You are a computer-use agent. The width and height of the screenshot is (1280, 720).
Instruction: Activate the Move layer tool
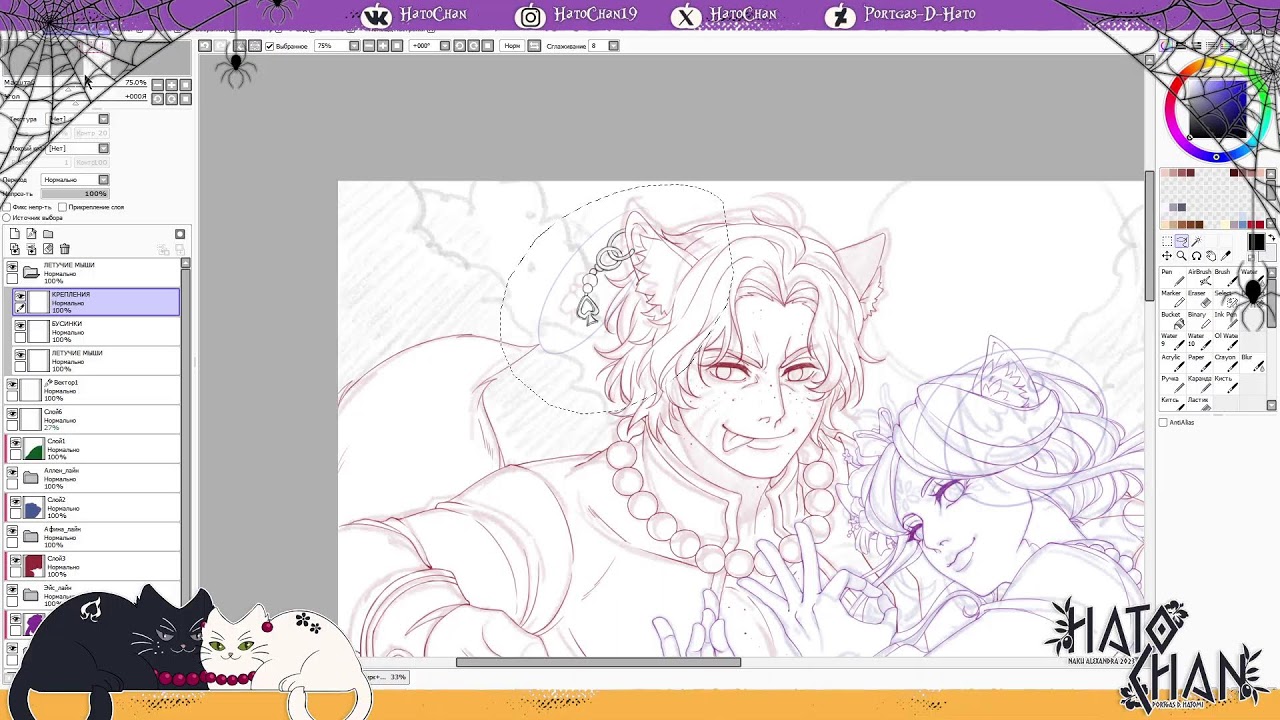point(1167,256)
